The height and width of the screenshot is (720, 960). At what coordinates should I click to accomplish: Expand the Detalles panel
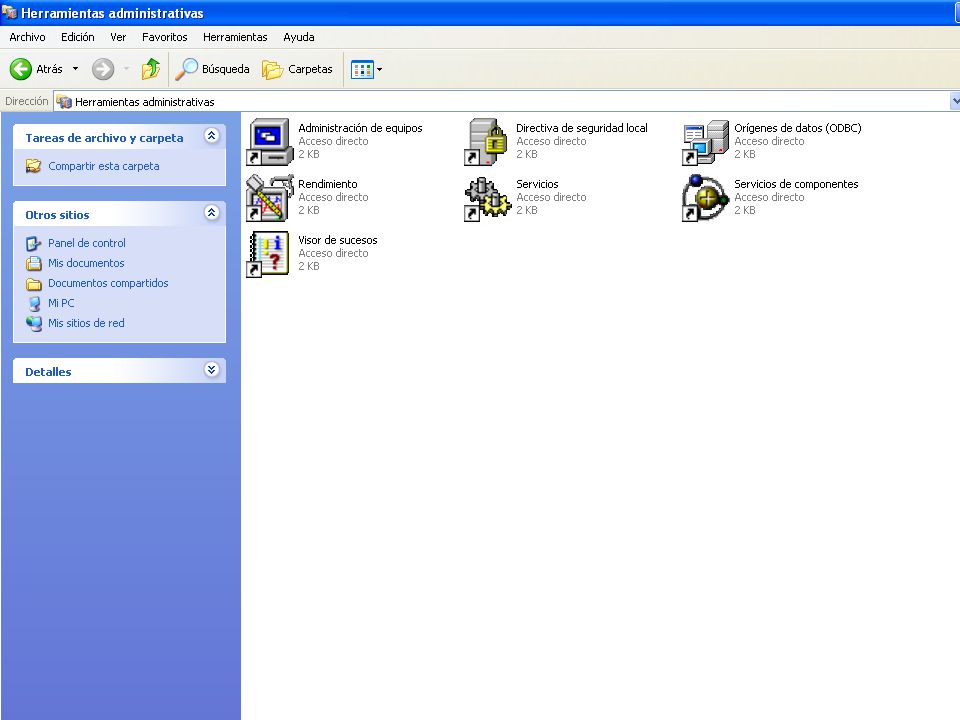211,369
